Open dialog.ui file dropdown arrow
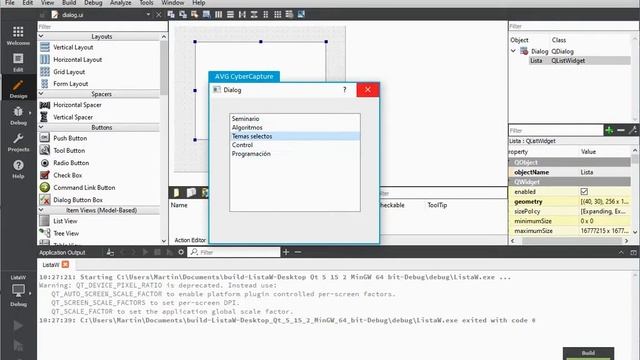The width and height of the screenshot is (640, 360). [x=148, y=15]
